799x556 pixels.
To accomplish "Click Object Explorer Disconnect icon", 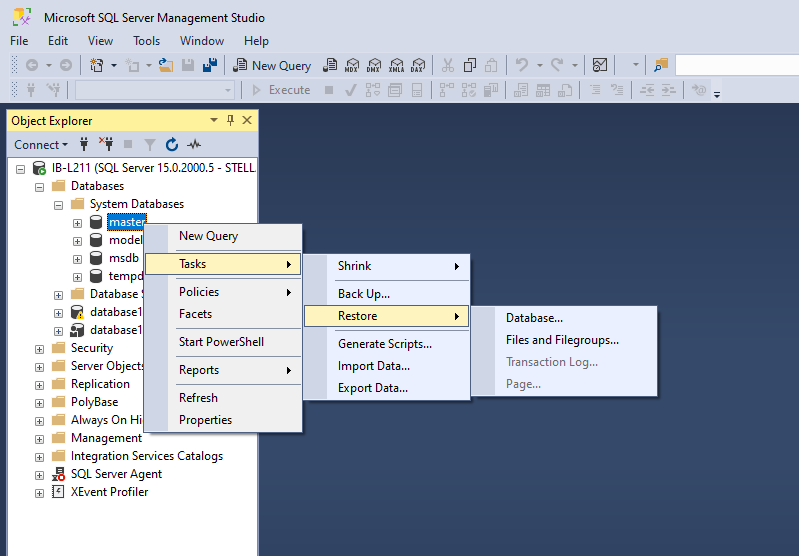I will tap(106, 145).
